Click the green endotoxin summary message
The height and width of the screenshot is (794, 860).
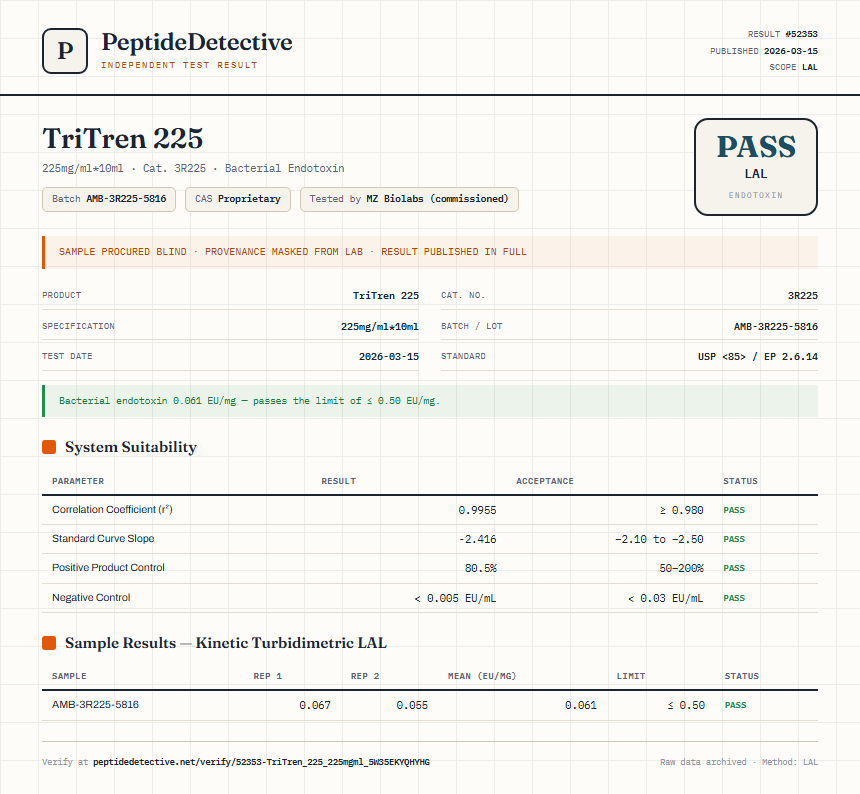point(430,401)
